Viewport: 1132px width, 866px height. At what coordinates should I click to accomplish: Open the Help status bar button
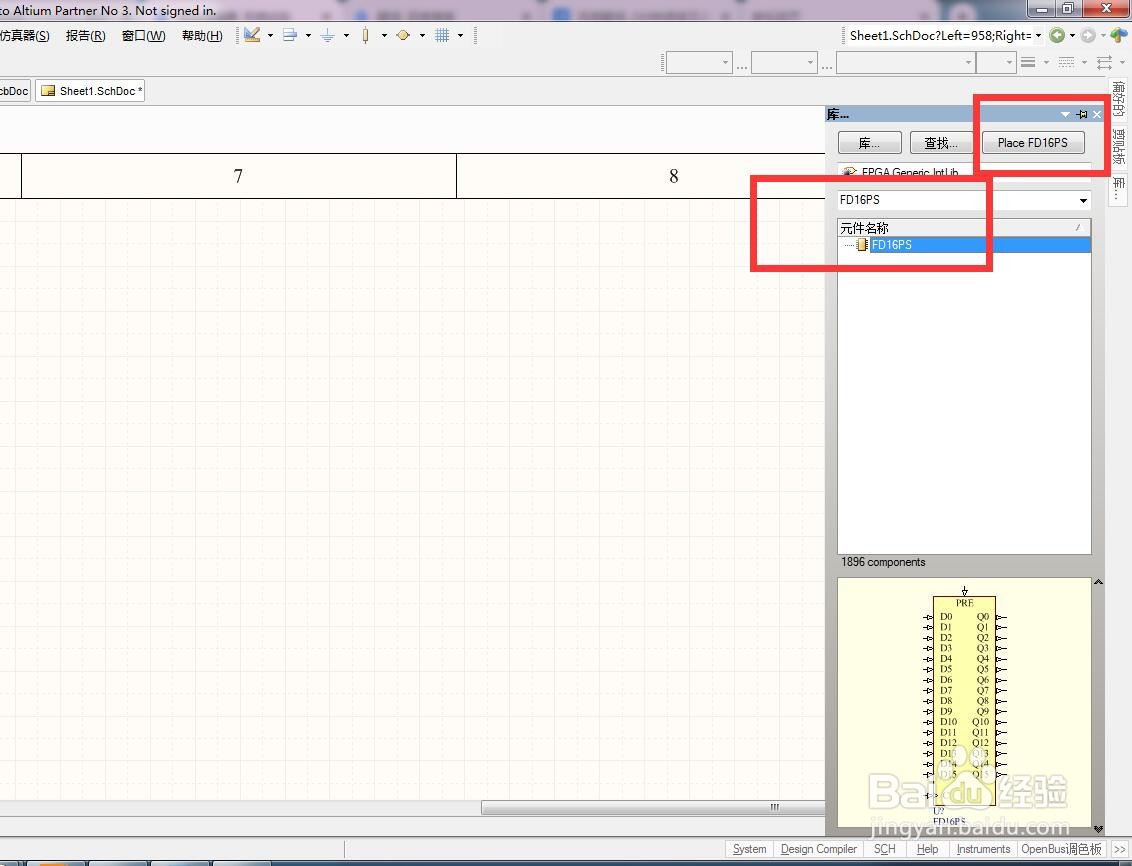(927, 849)
